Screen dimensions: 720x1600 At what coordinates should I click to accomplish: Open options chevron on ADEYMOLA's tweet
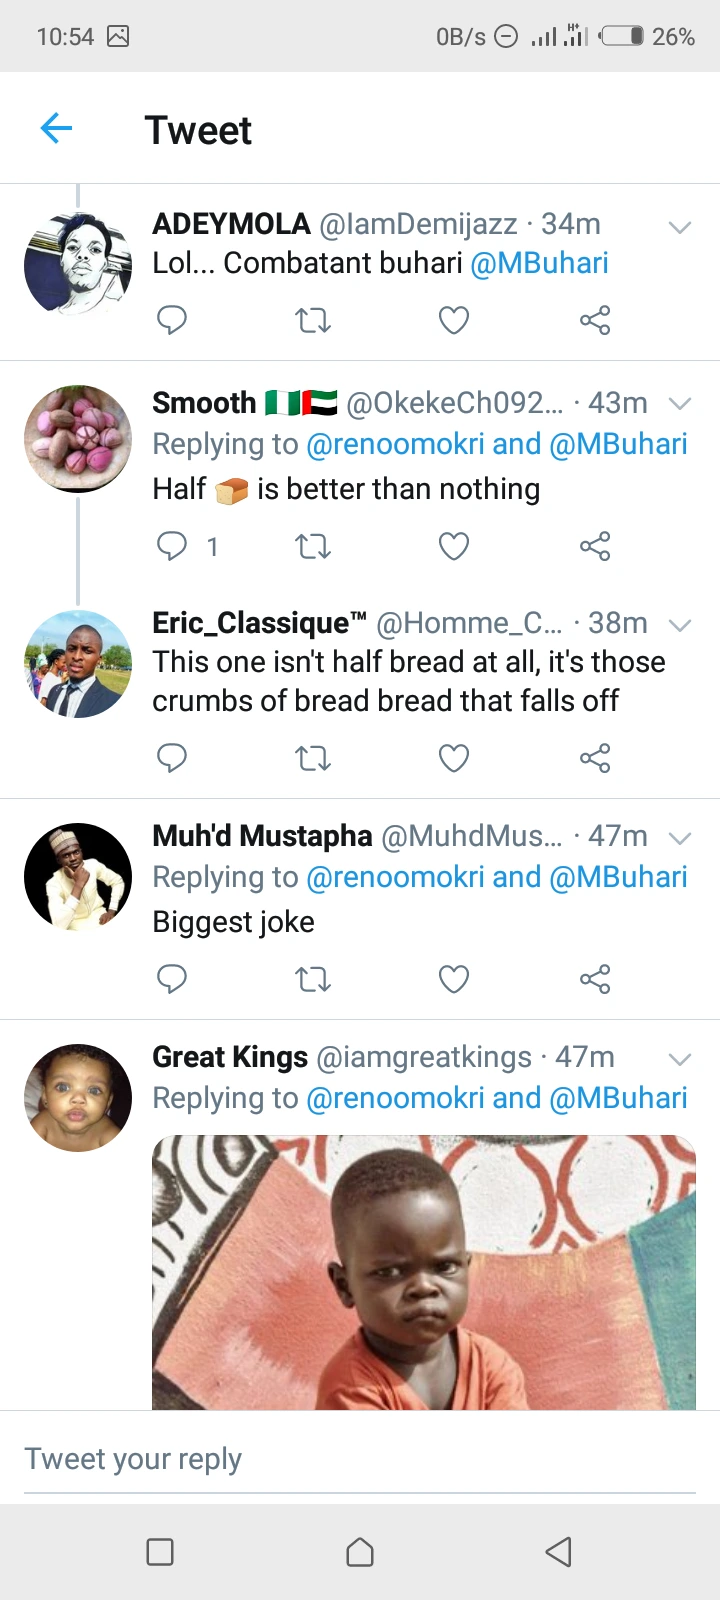point(680,227)
